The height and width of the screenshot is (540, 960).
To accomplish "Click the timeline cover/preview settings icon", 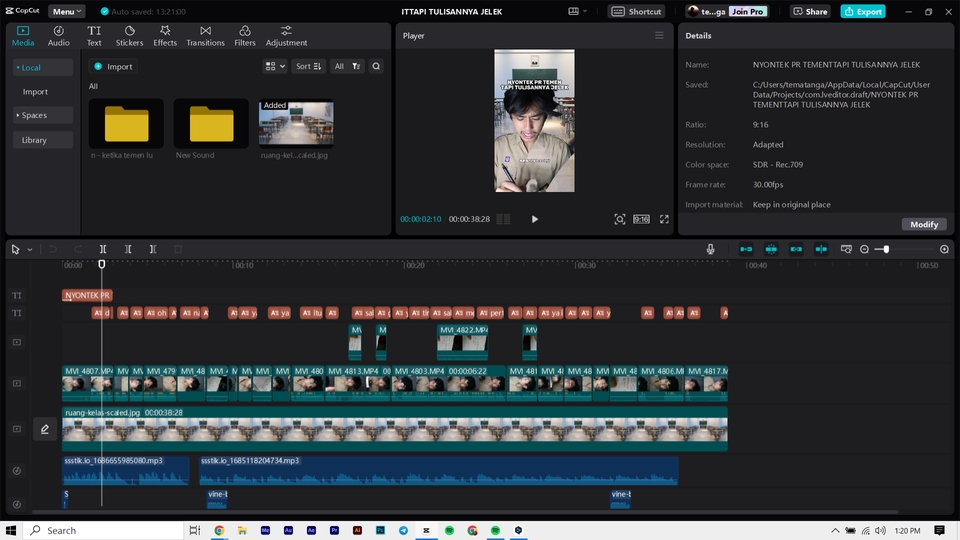I will point(846,249).
